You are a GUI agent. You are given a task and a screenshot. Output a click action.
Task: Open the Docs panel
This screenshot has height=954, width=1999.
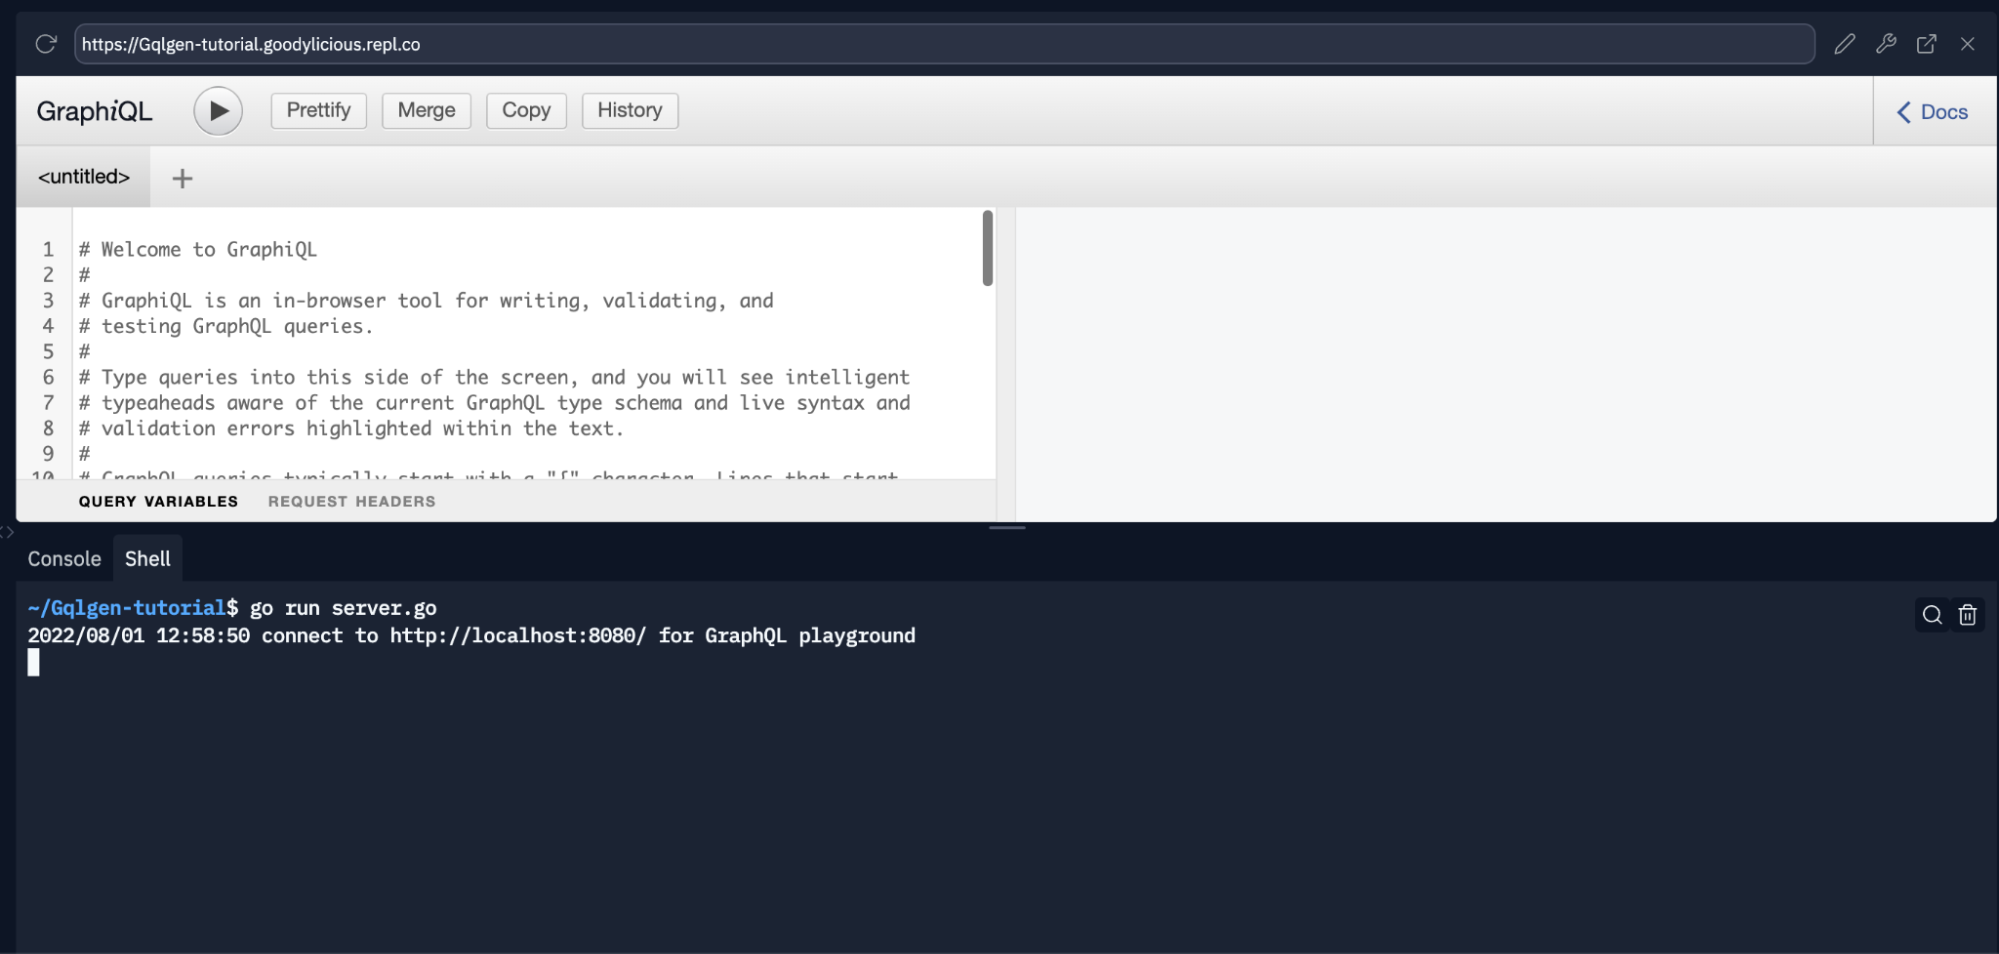(x=1931, y=111)
